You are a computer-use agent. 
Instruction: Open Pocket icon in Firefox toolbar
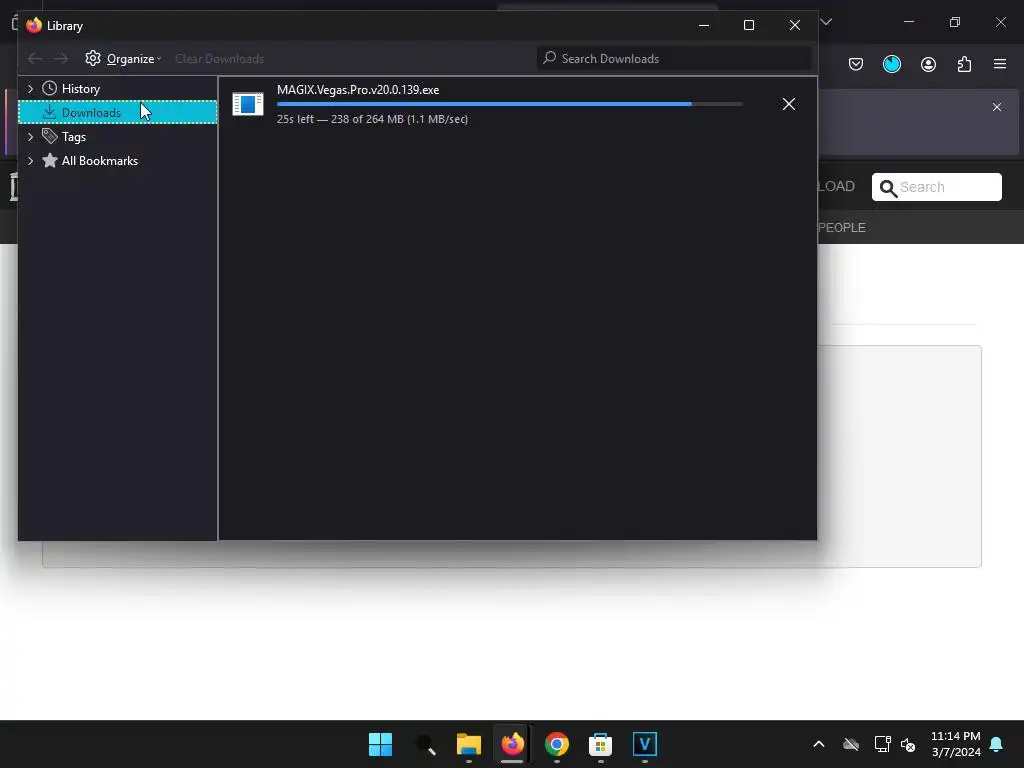point(856,64)
